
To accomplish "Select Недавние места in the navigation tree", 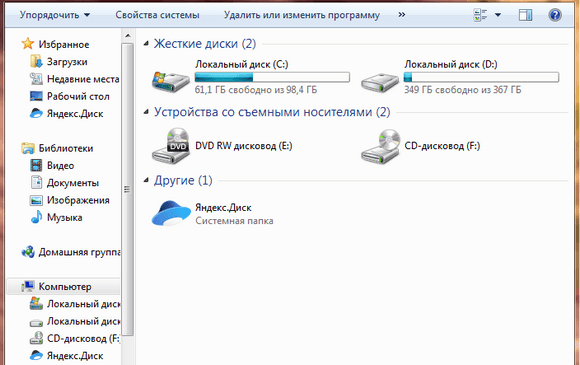I will (x=83, y=79).
